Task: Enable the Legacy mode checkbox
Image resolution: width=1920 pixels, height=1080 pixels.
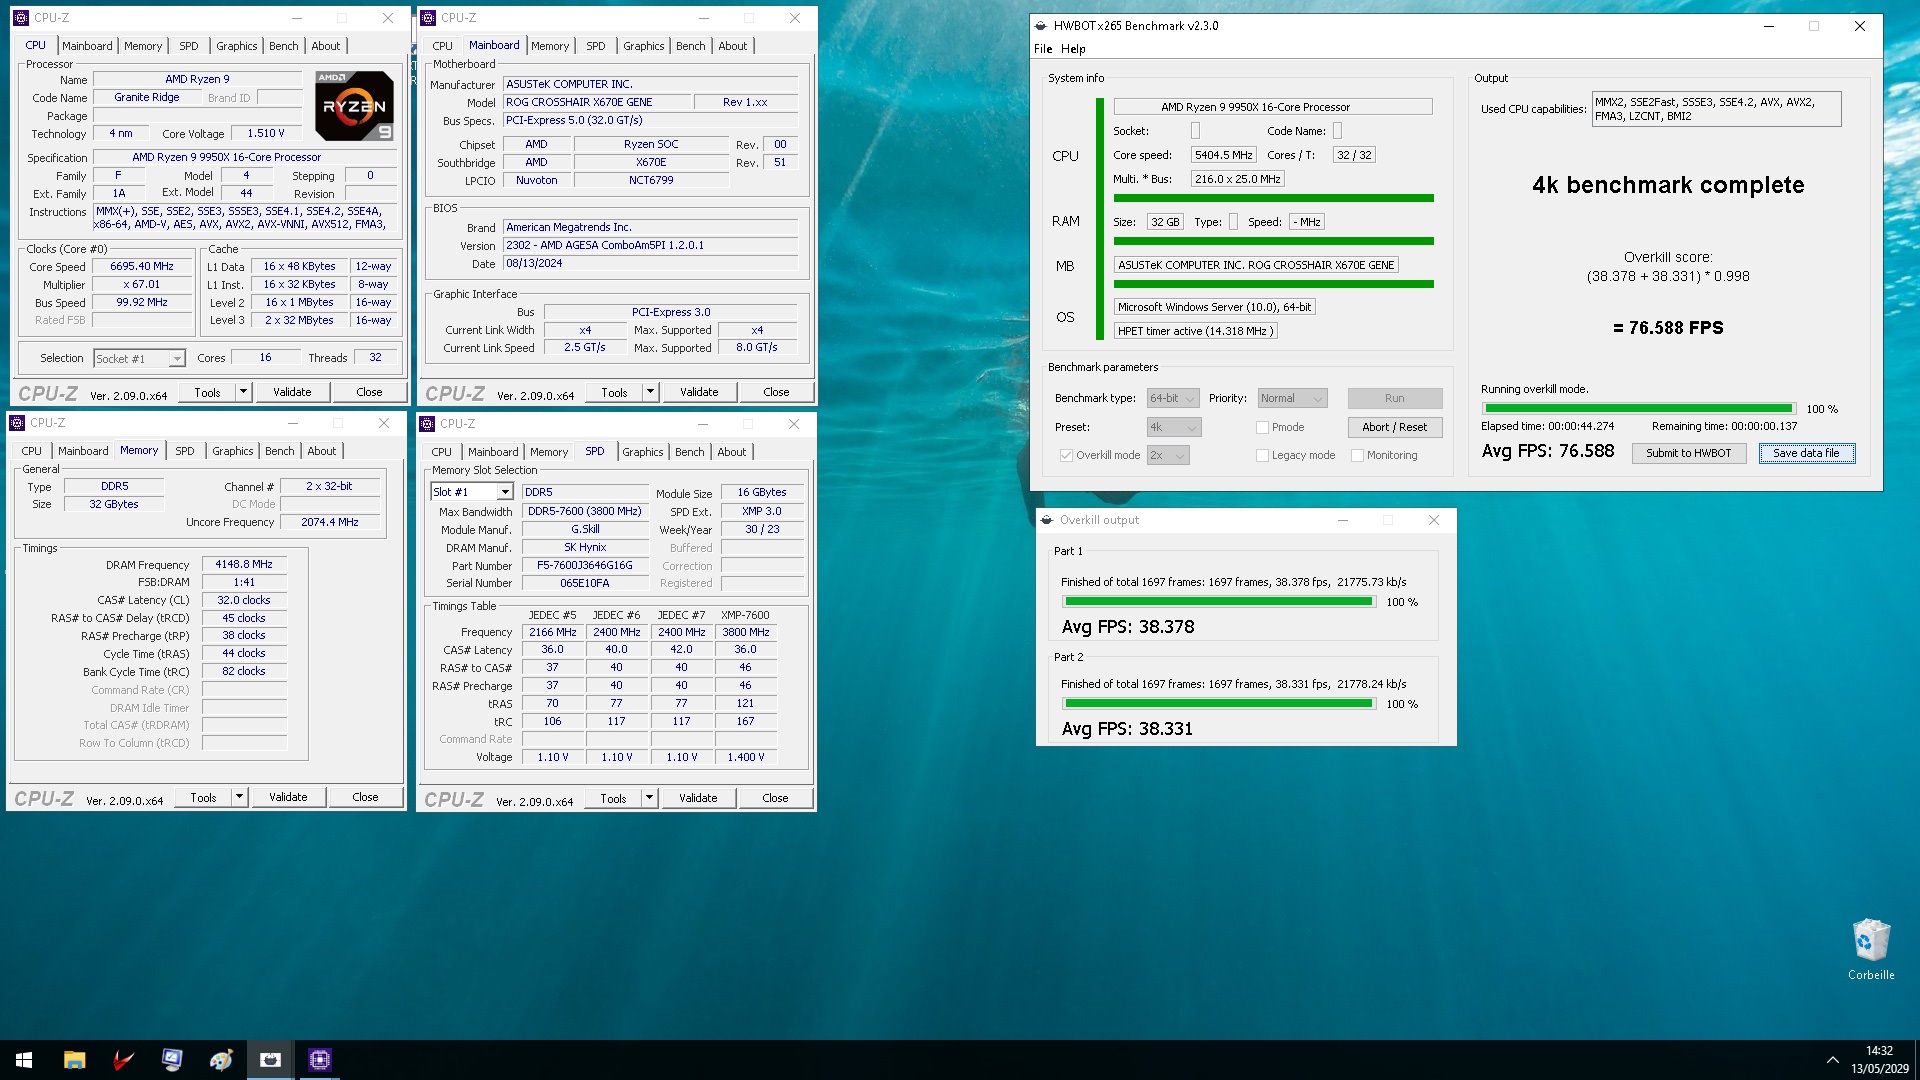Action: 1262,455
